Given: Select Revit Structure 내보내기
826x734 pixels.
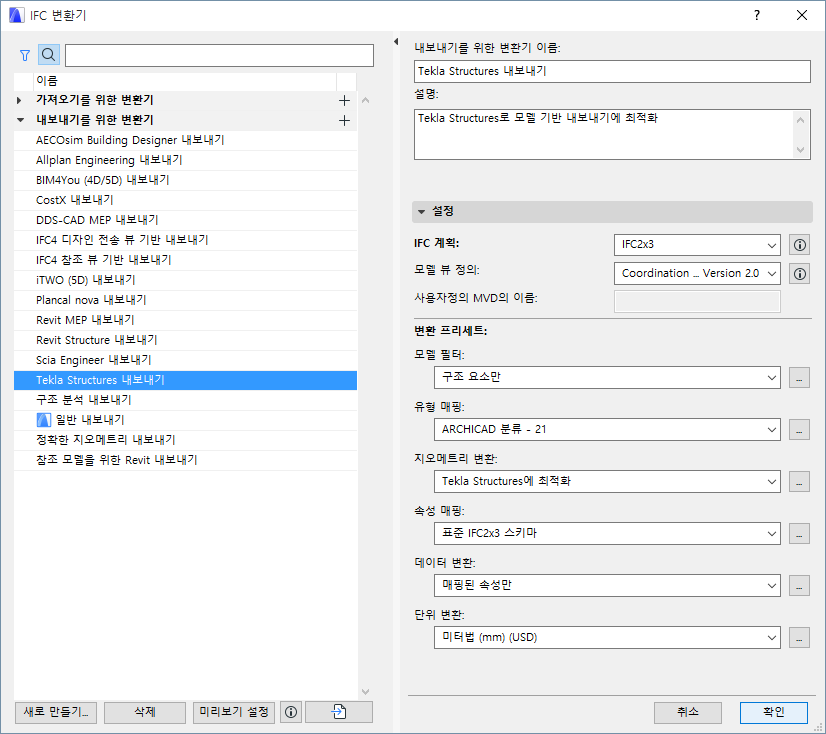Looking at the screenshot, I should coord(185,340).
